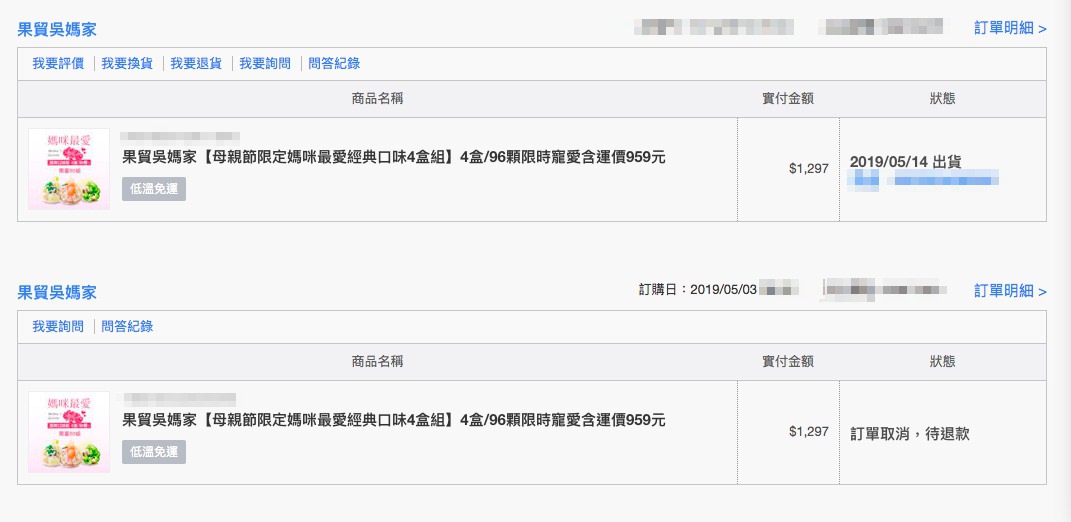Select 2019/05/14 出貨 status text
The image size is (1071, 522).
[x=906, y=162]
